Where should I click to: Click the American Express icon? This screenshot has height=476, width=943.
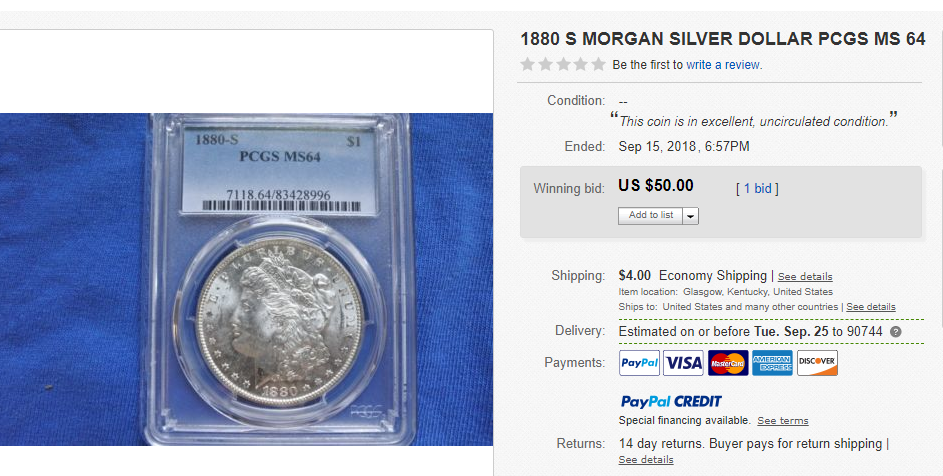pos(772,363)
